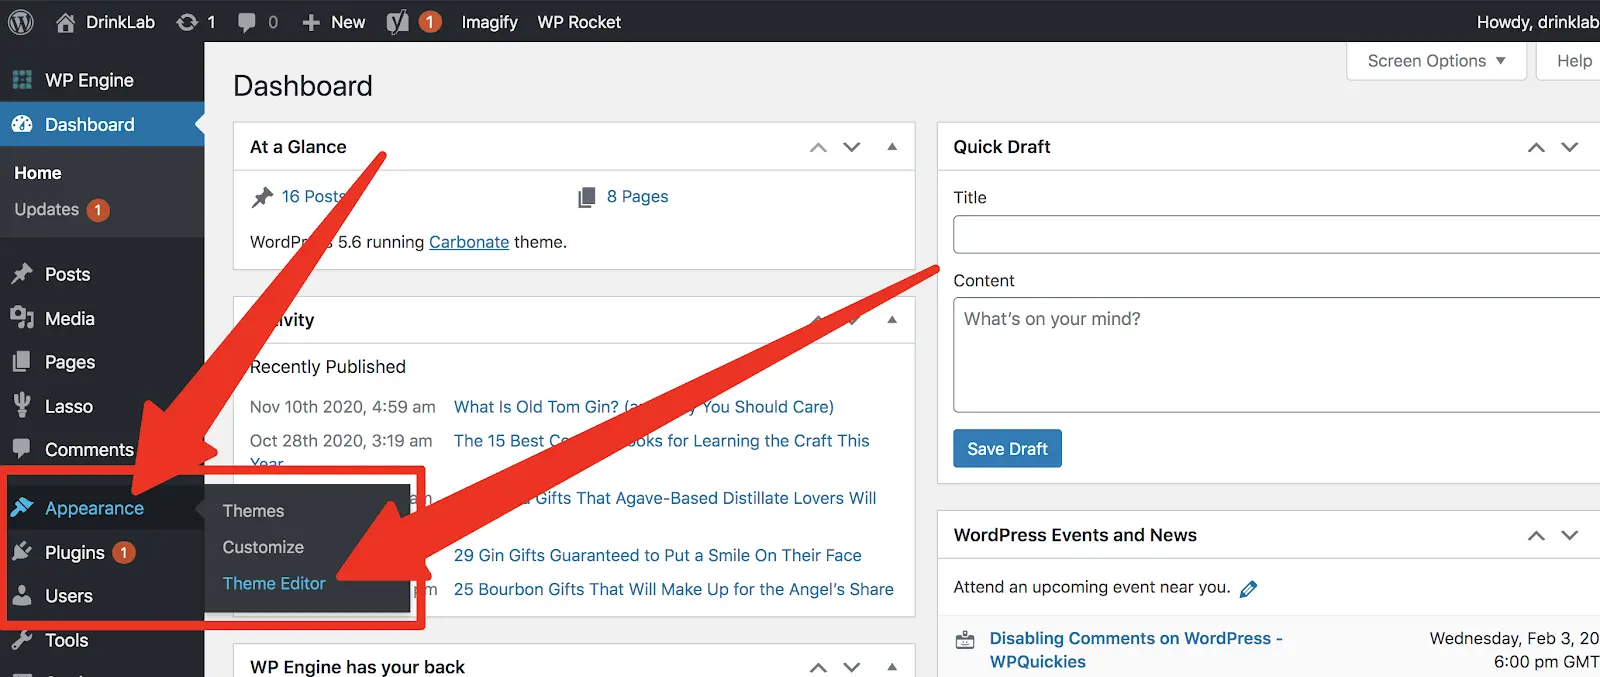Open Disabling Comments on WordPress event
The width and height of the screenshot is (1600, 677).
(1136, 650)
